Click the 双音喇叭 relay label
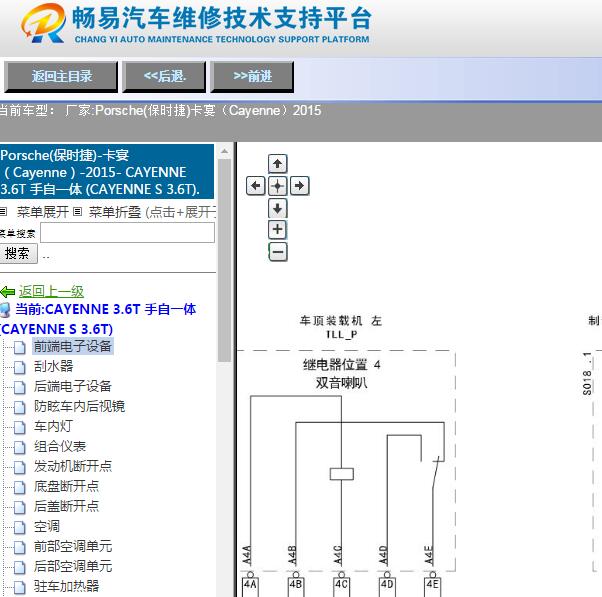Viewport: 602px width, 597px height. coord(341,383)
